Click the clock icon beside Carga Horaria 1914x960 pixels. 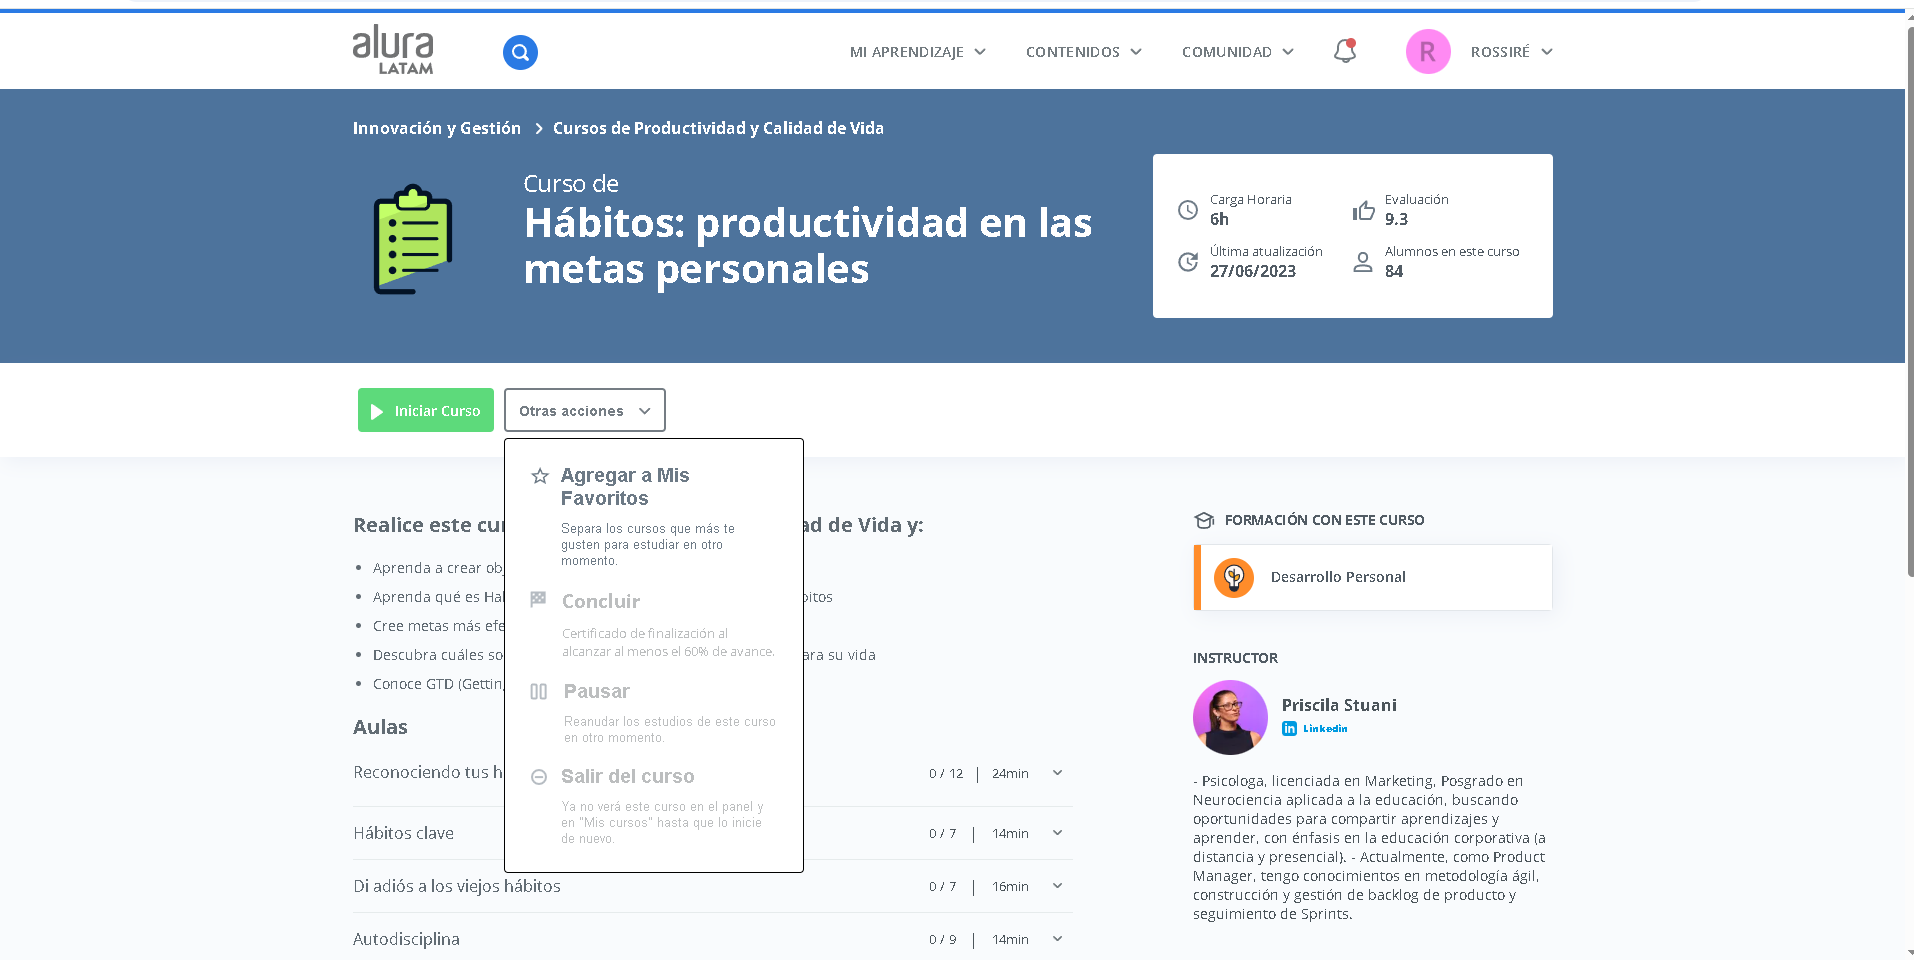1188,210
